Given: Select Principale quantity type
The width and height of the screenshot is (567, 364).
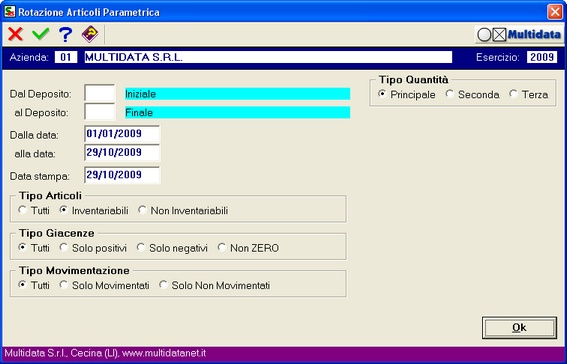Looking at the screenshot, I should click(406, 95).
